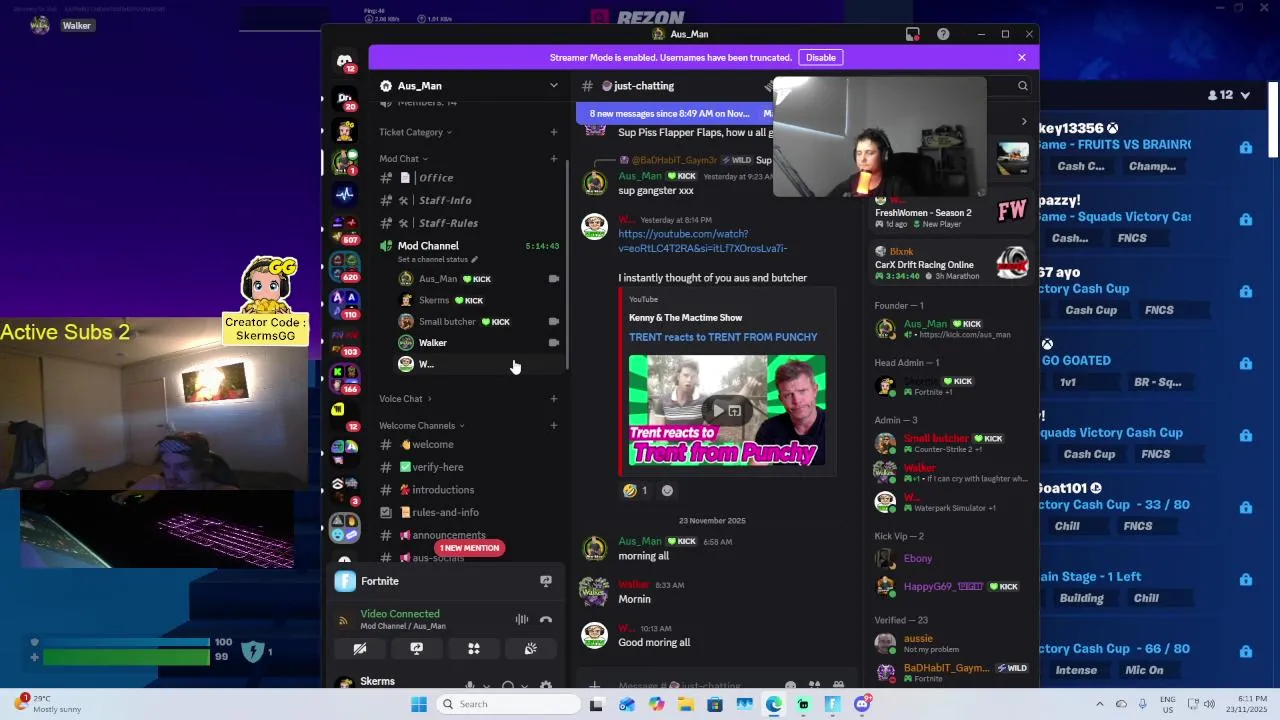The width and height of the screenshot is (1280, 720).
Task: Open File Explorer from the taskbar
Action: pos(685,704)
